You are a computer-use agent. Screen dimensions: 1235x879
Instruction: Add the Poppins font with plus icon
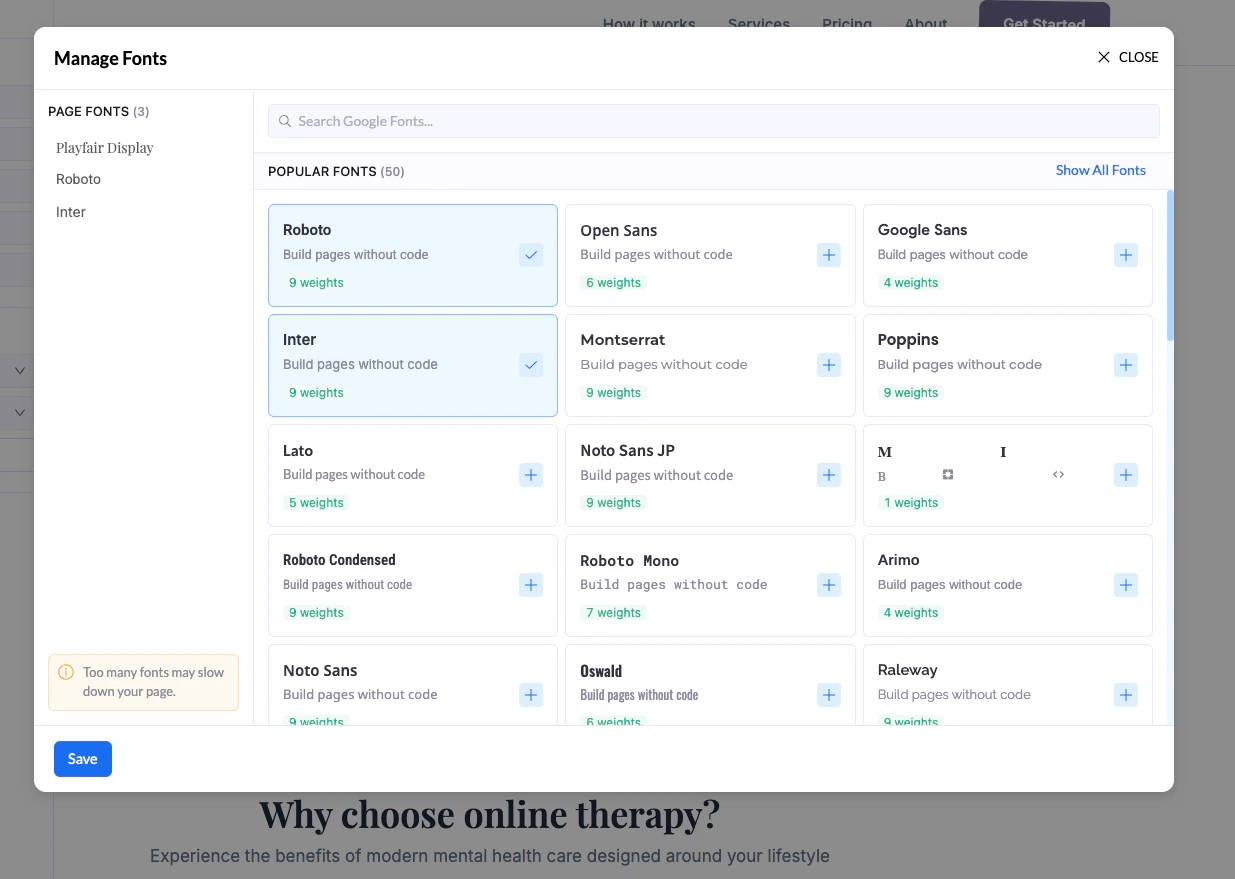coord(1126,365)
